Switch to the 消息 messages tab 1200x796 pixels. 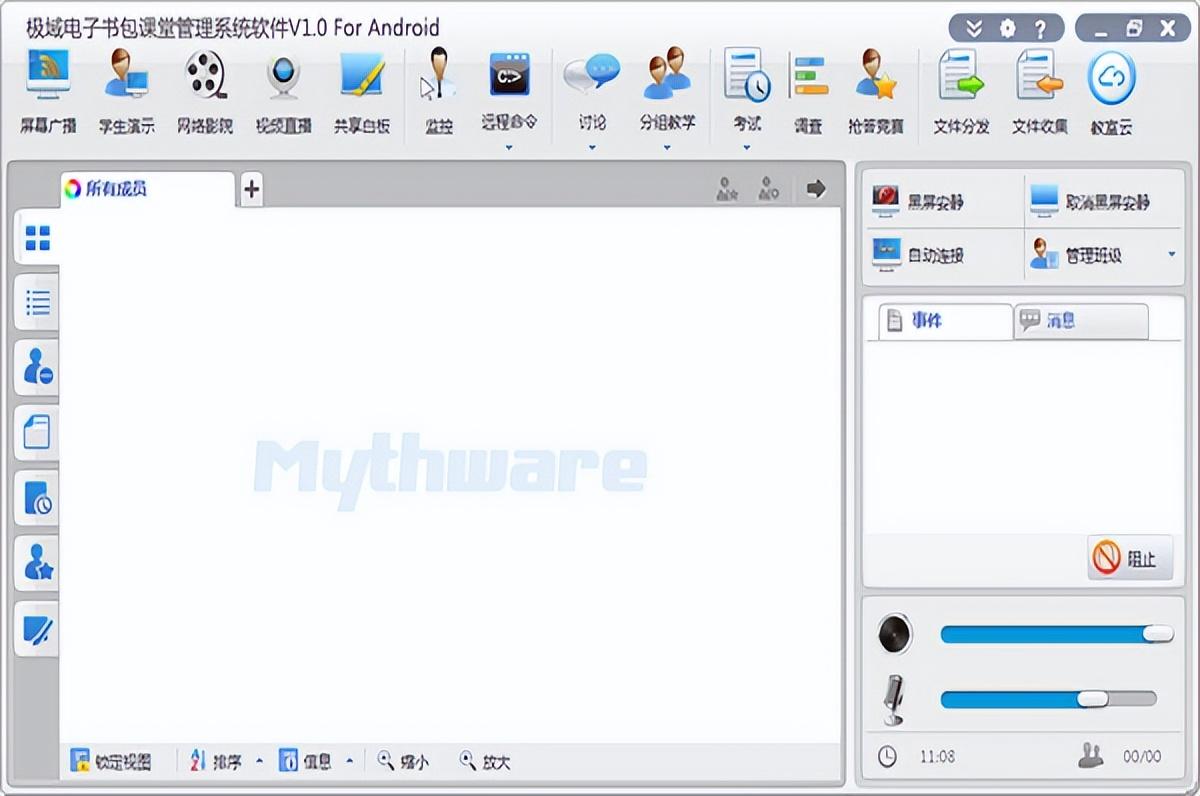coord(1081,321)
